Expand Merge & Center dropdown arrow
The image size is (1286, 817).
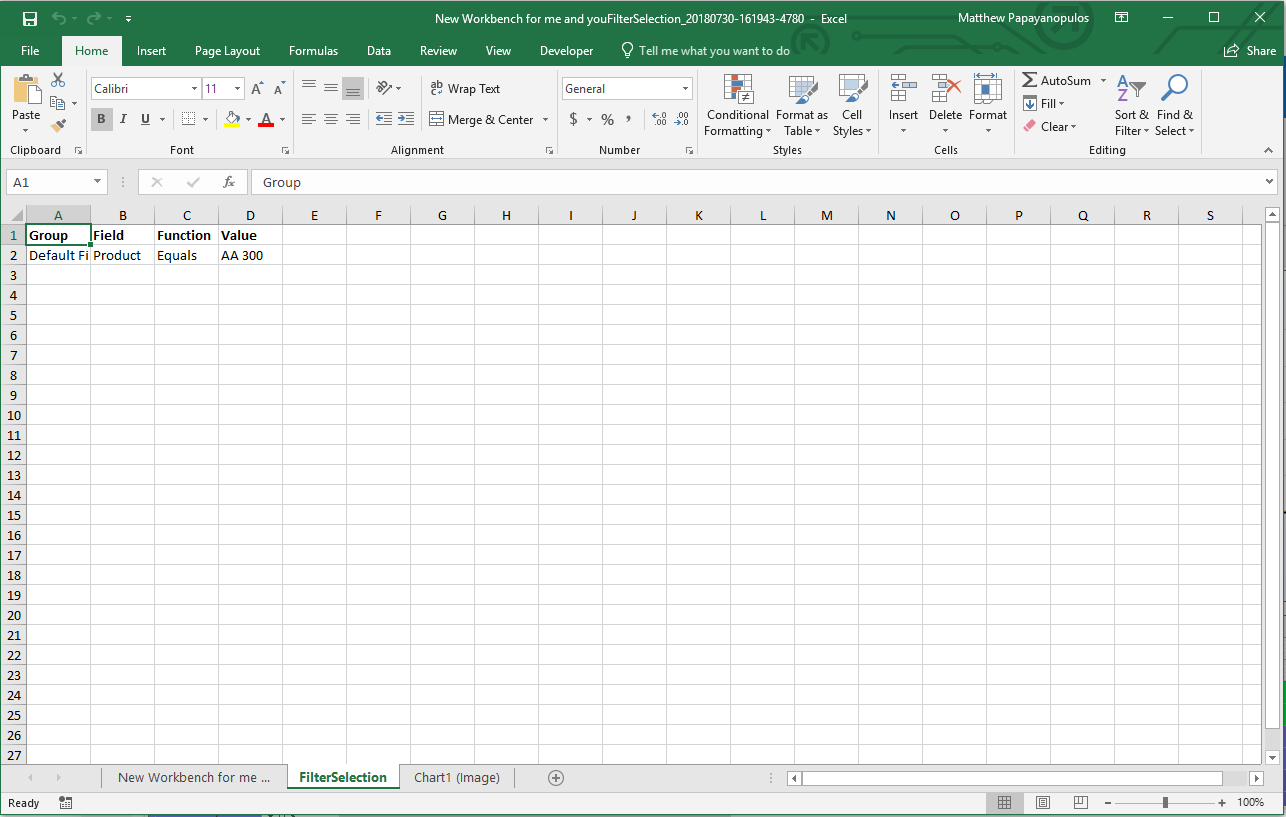[x=545, y=119]
